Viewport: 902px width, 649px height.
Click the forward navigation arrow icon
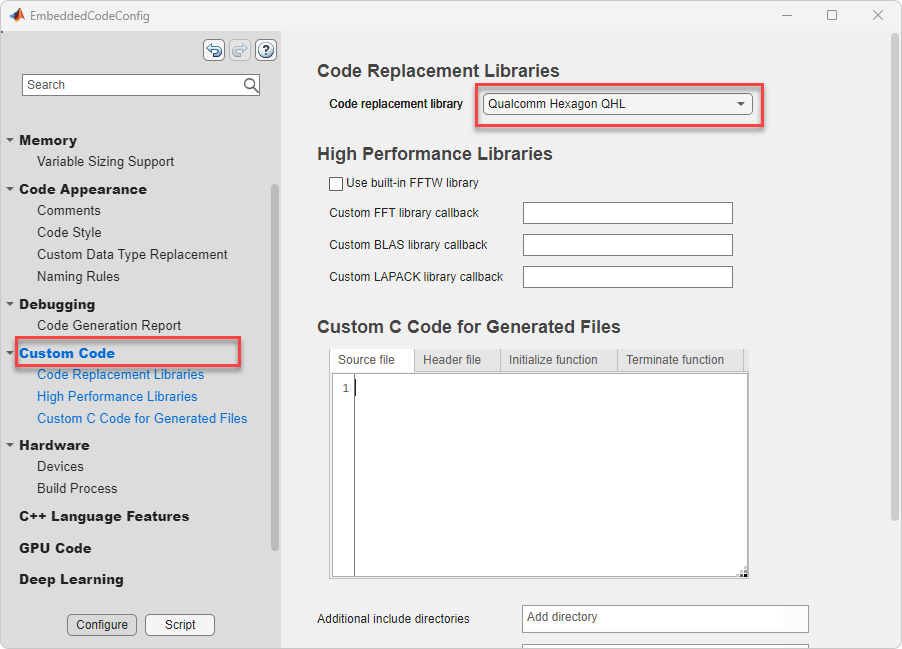coord(240,50)
